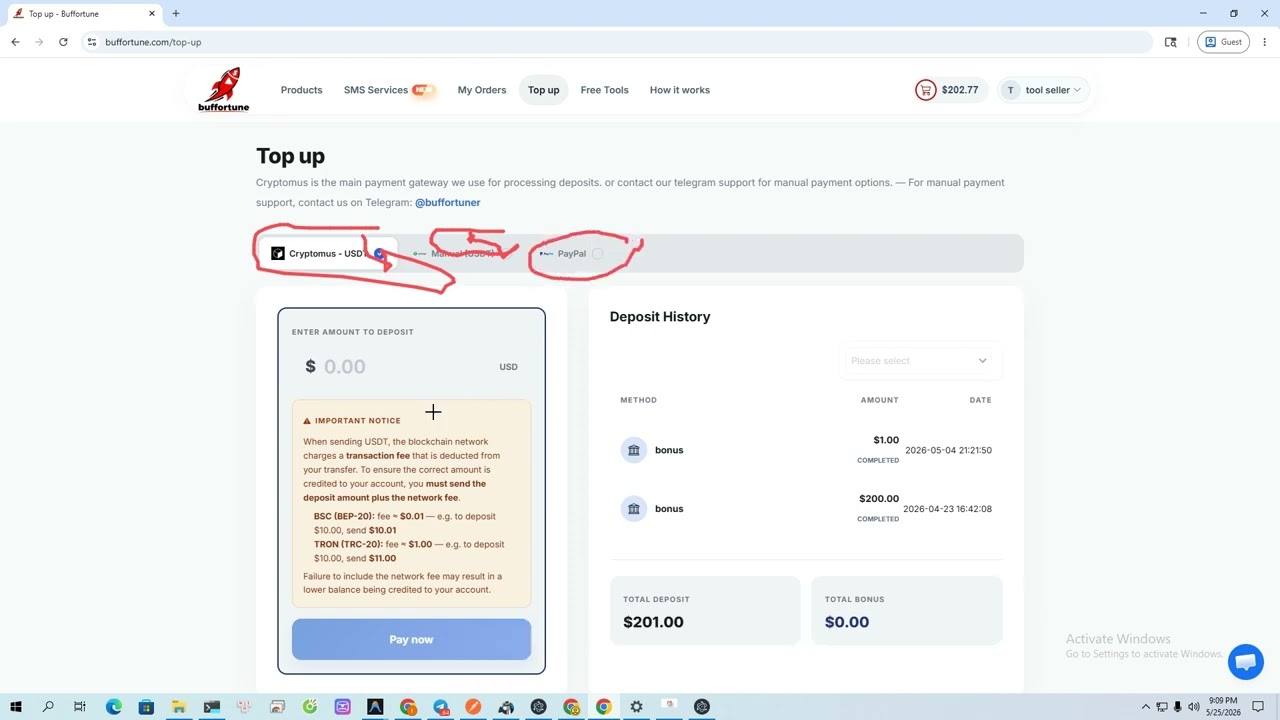Open File Explorer from the taskbar

tap(179, 707)
